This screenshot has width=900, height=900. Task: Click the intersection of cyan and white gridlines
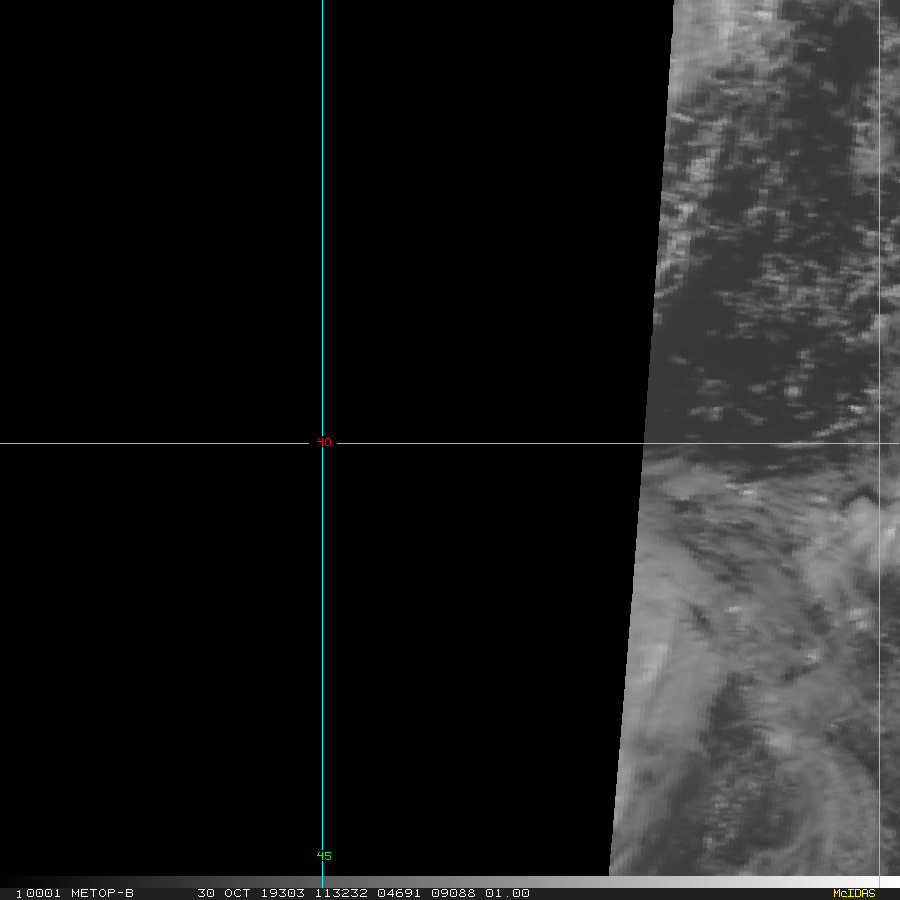click(322, 443)
